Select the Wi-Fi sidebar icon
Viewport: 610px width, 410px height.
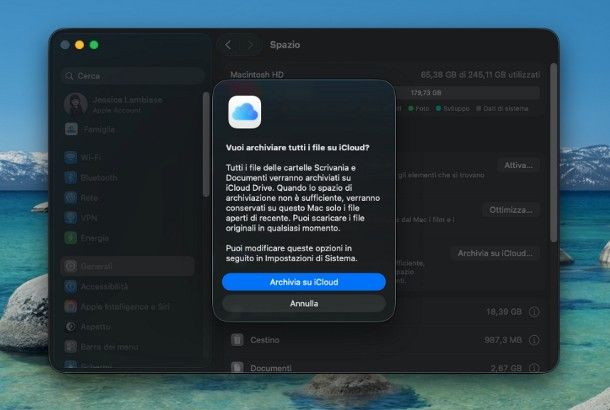click(71, 157)
